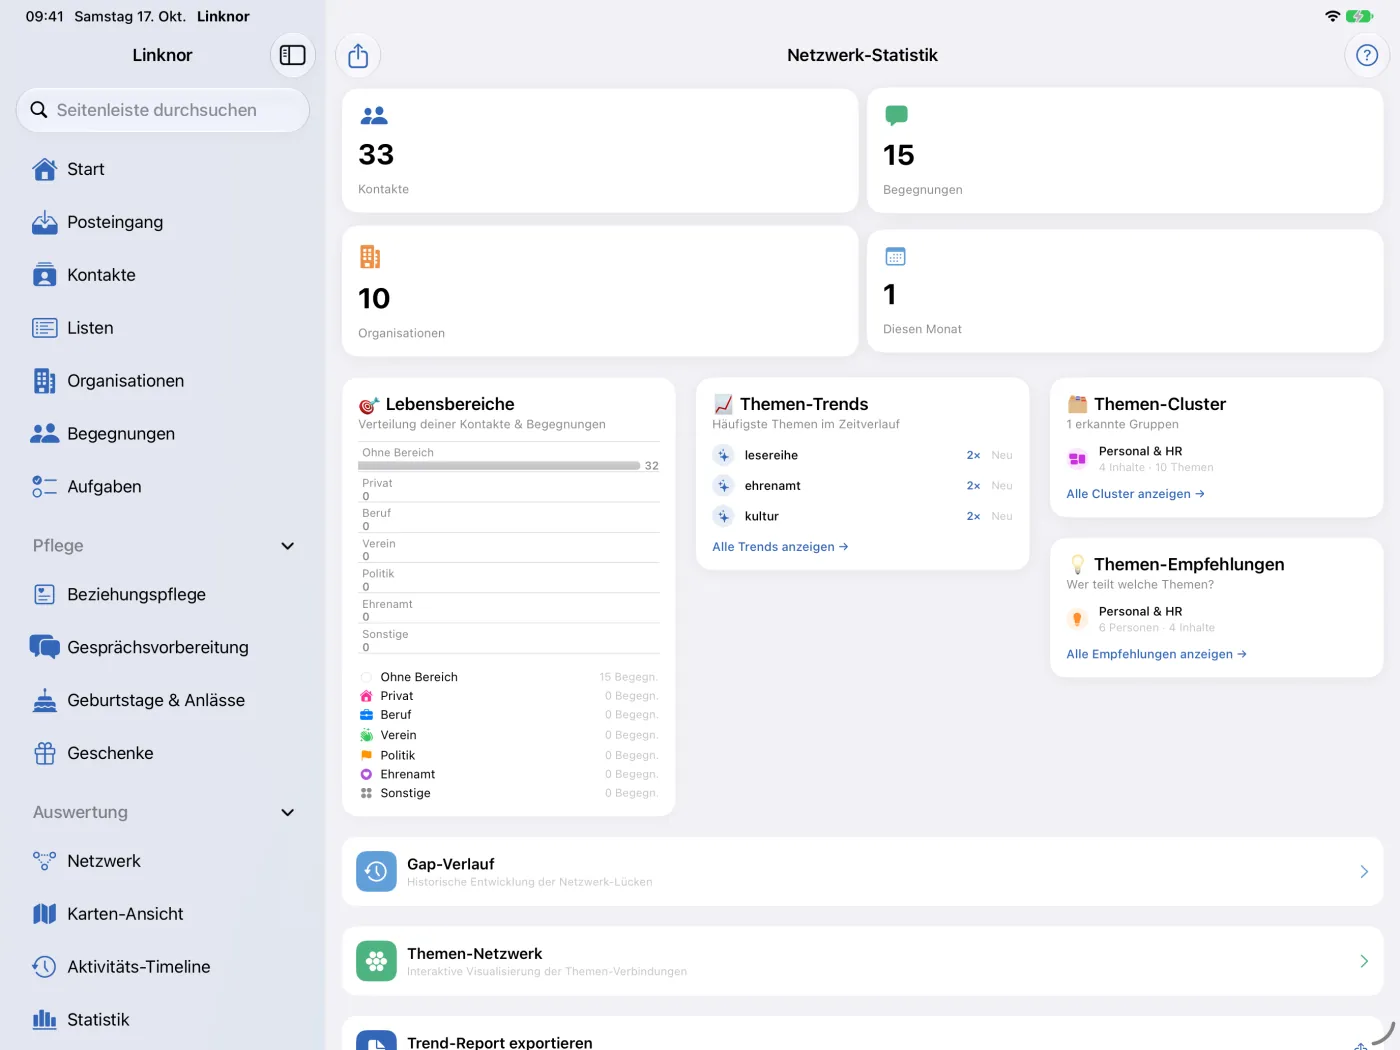Click the sparkle icon beside kultur
Image resolution: width=1400 pixels, height=1050 pixels.
pos(724,516)
